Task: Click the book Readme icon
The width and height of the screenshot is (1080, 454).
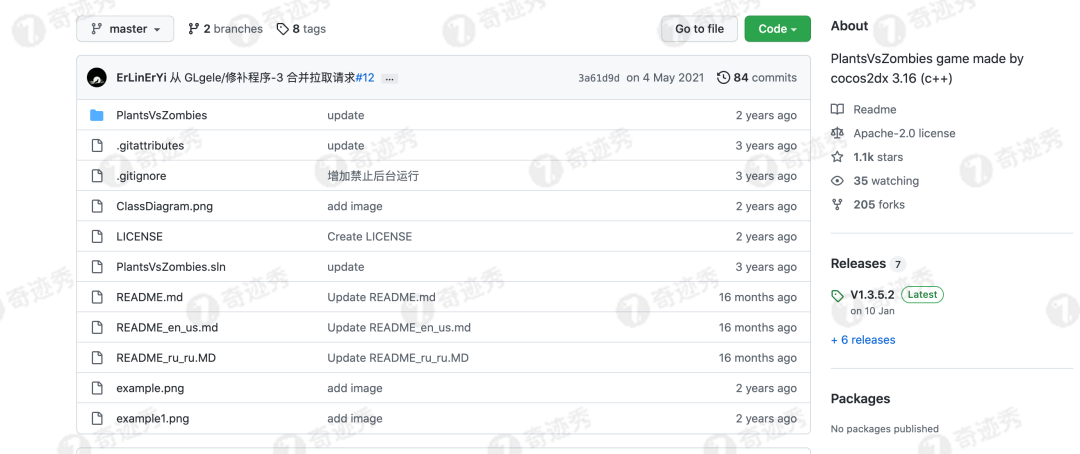Action: click(838, 110)
